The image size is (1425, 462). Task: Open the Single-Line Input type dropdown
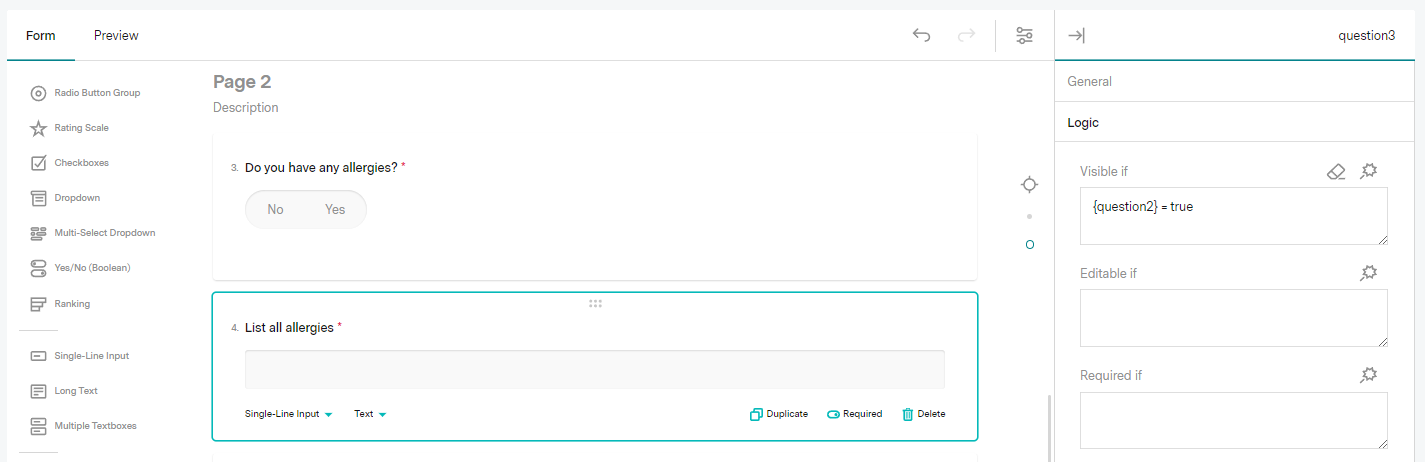[288, 414]
